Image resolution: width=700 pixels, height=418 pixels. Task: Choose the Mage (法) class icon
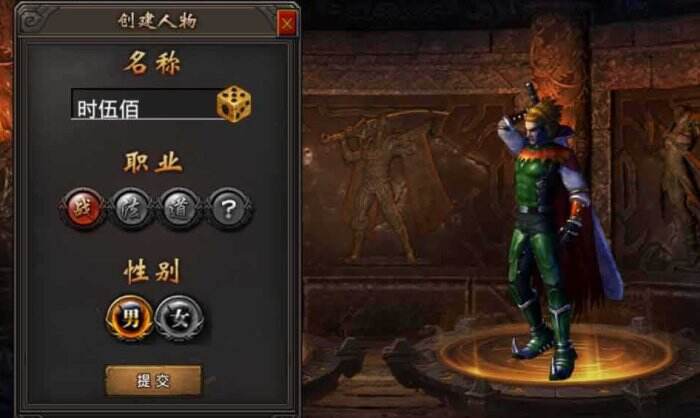pos(131,209)
